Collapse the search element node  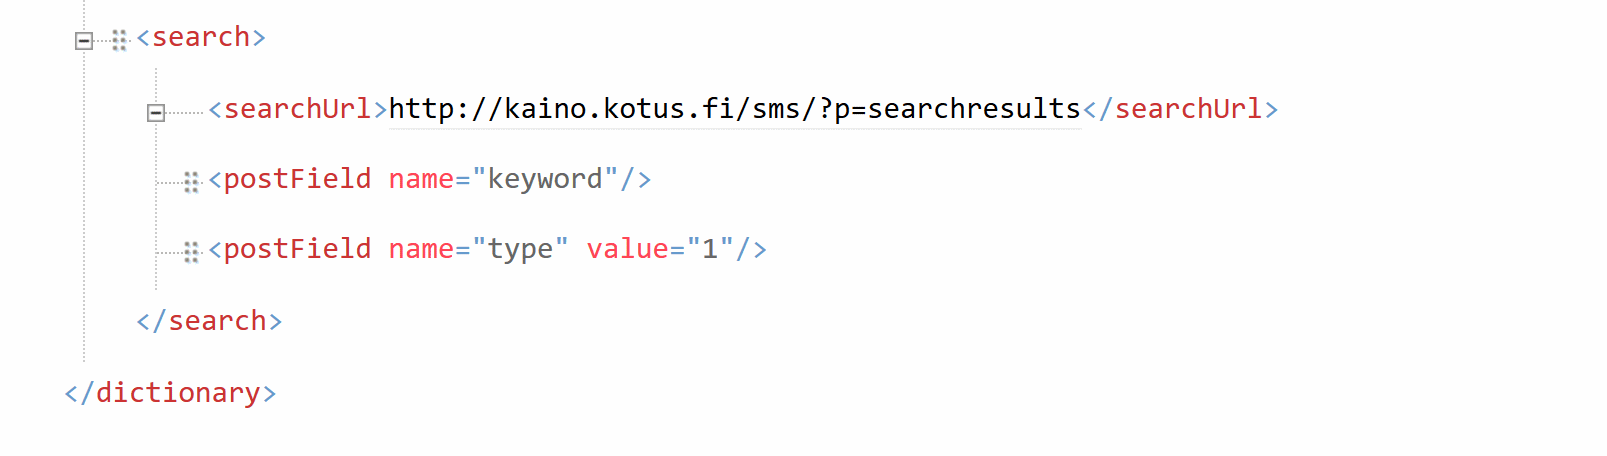[84, 41]
